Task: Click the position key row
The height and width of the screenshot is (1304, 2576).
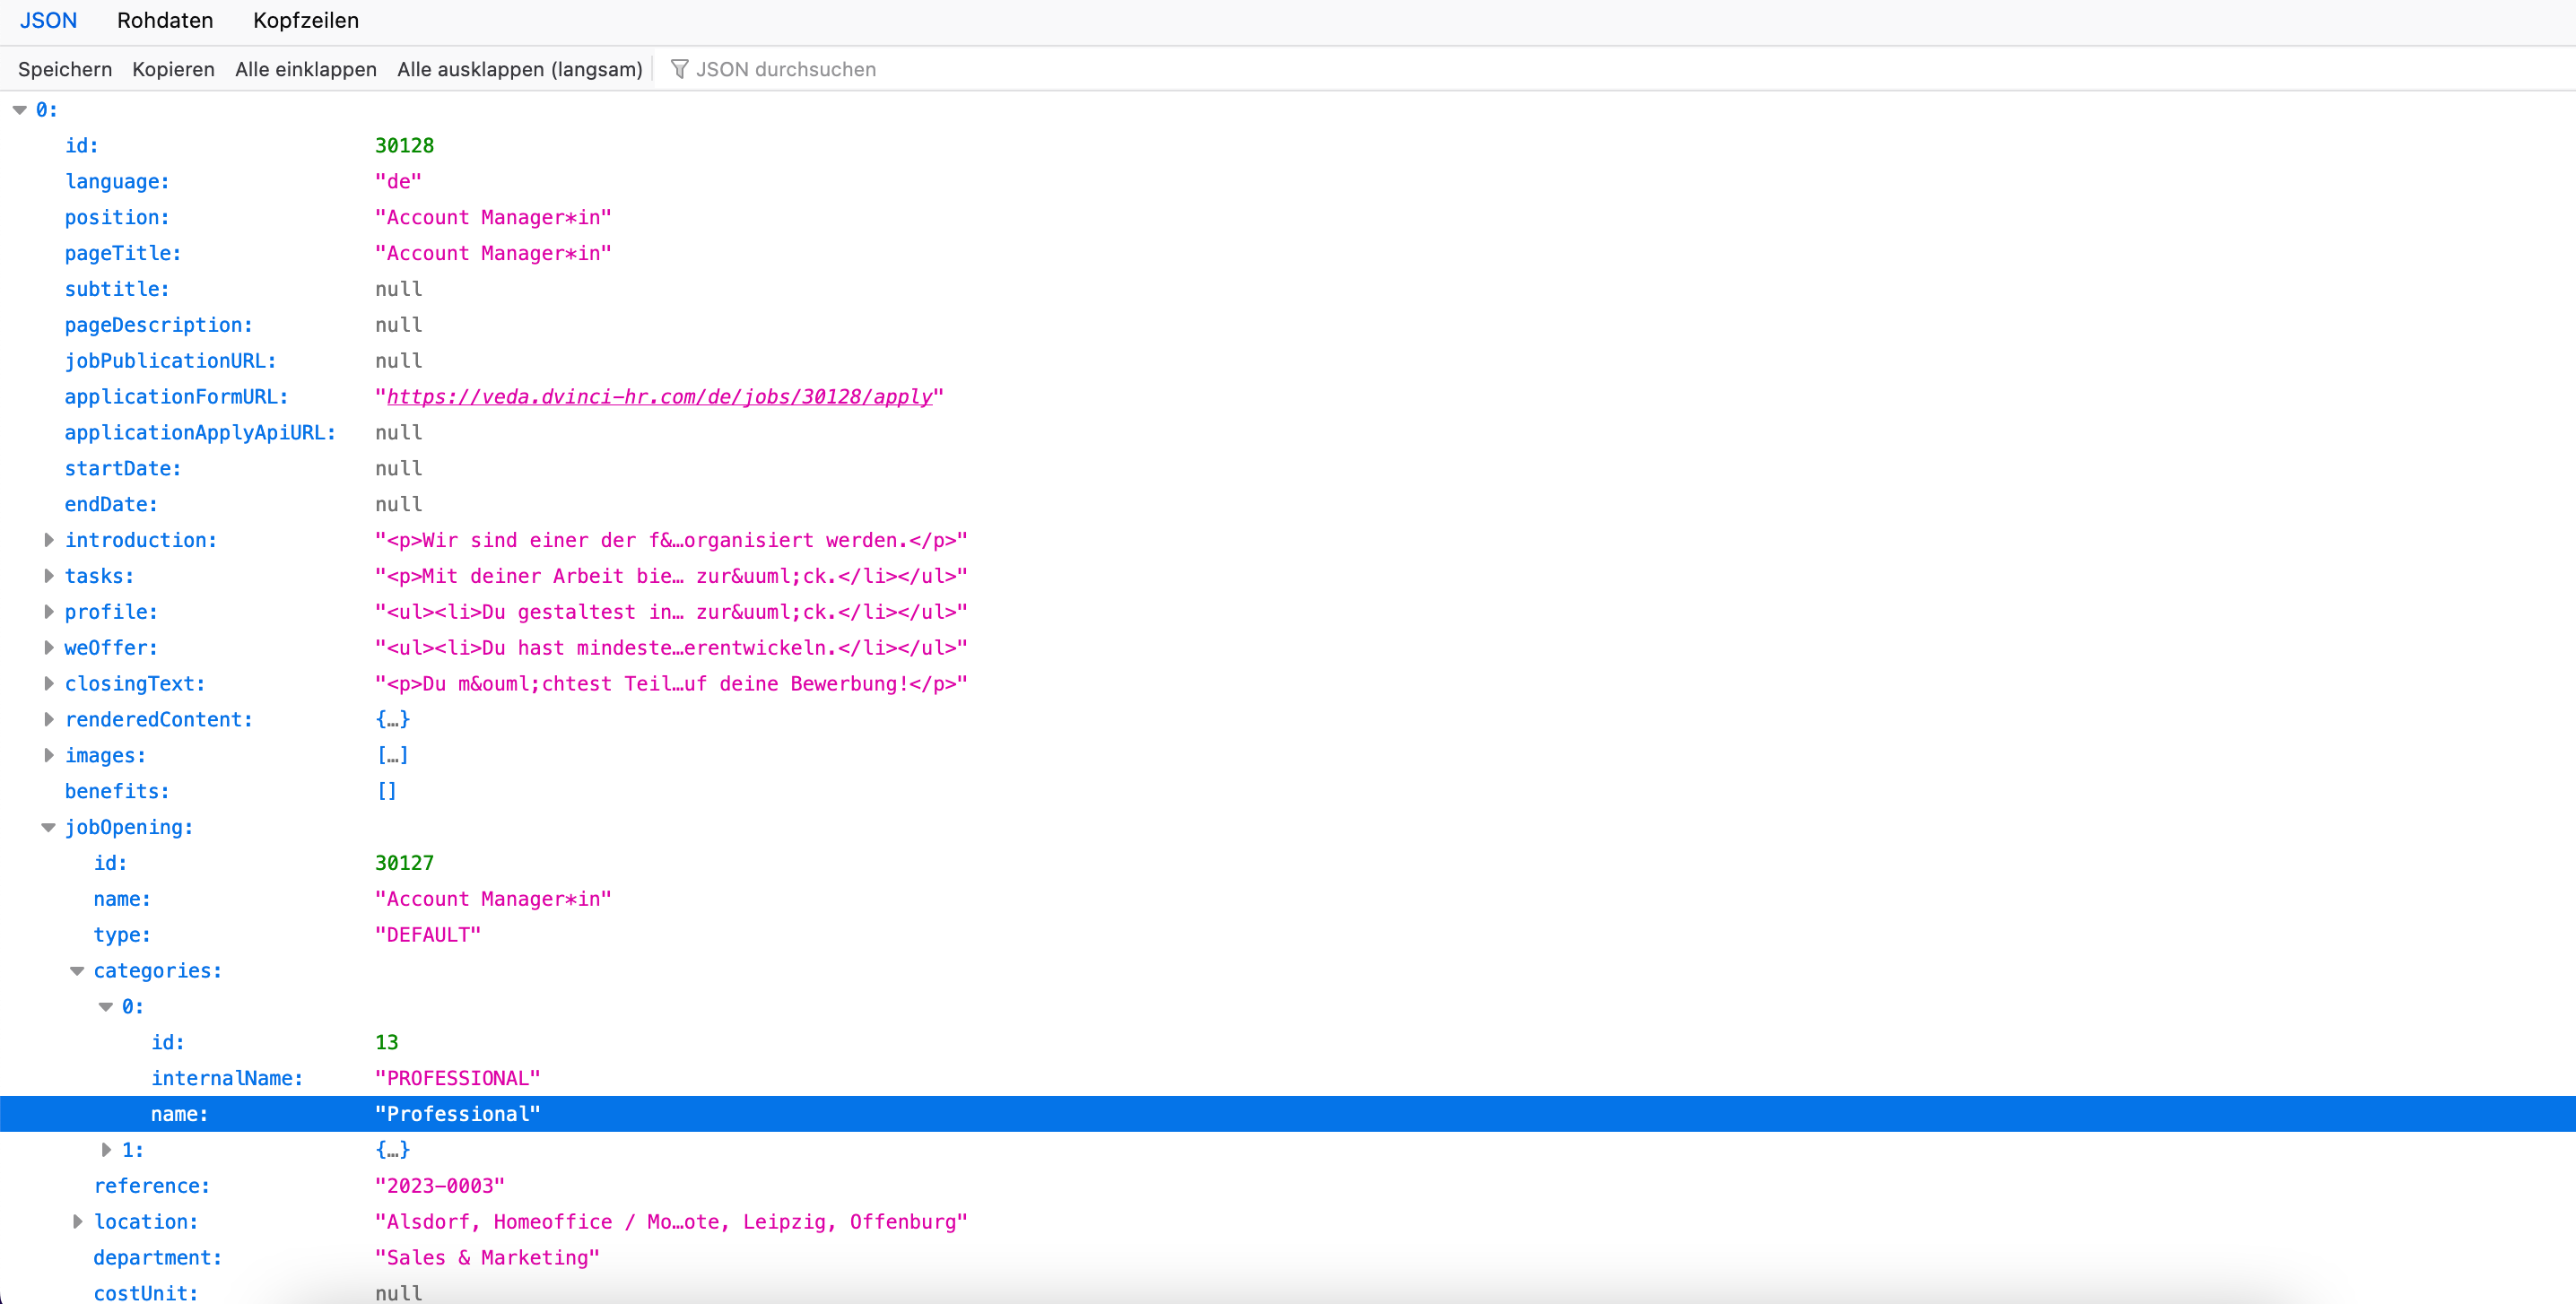Action: pos(1288,218)
